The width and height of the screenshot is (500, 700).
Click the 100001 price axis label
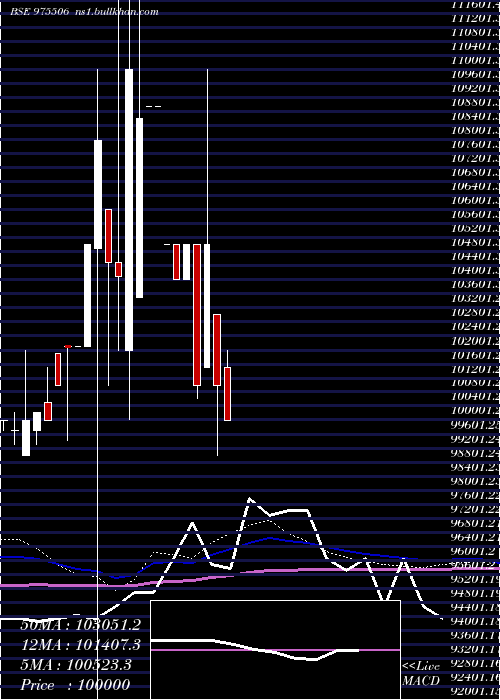[475, 410]
